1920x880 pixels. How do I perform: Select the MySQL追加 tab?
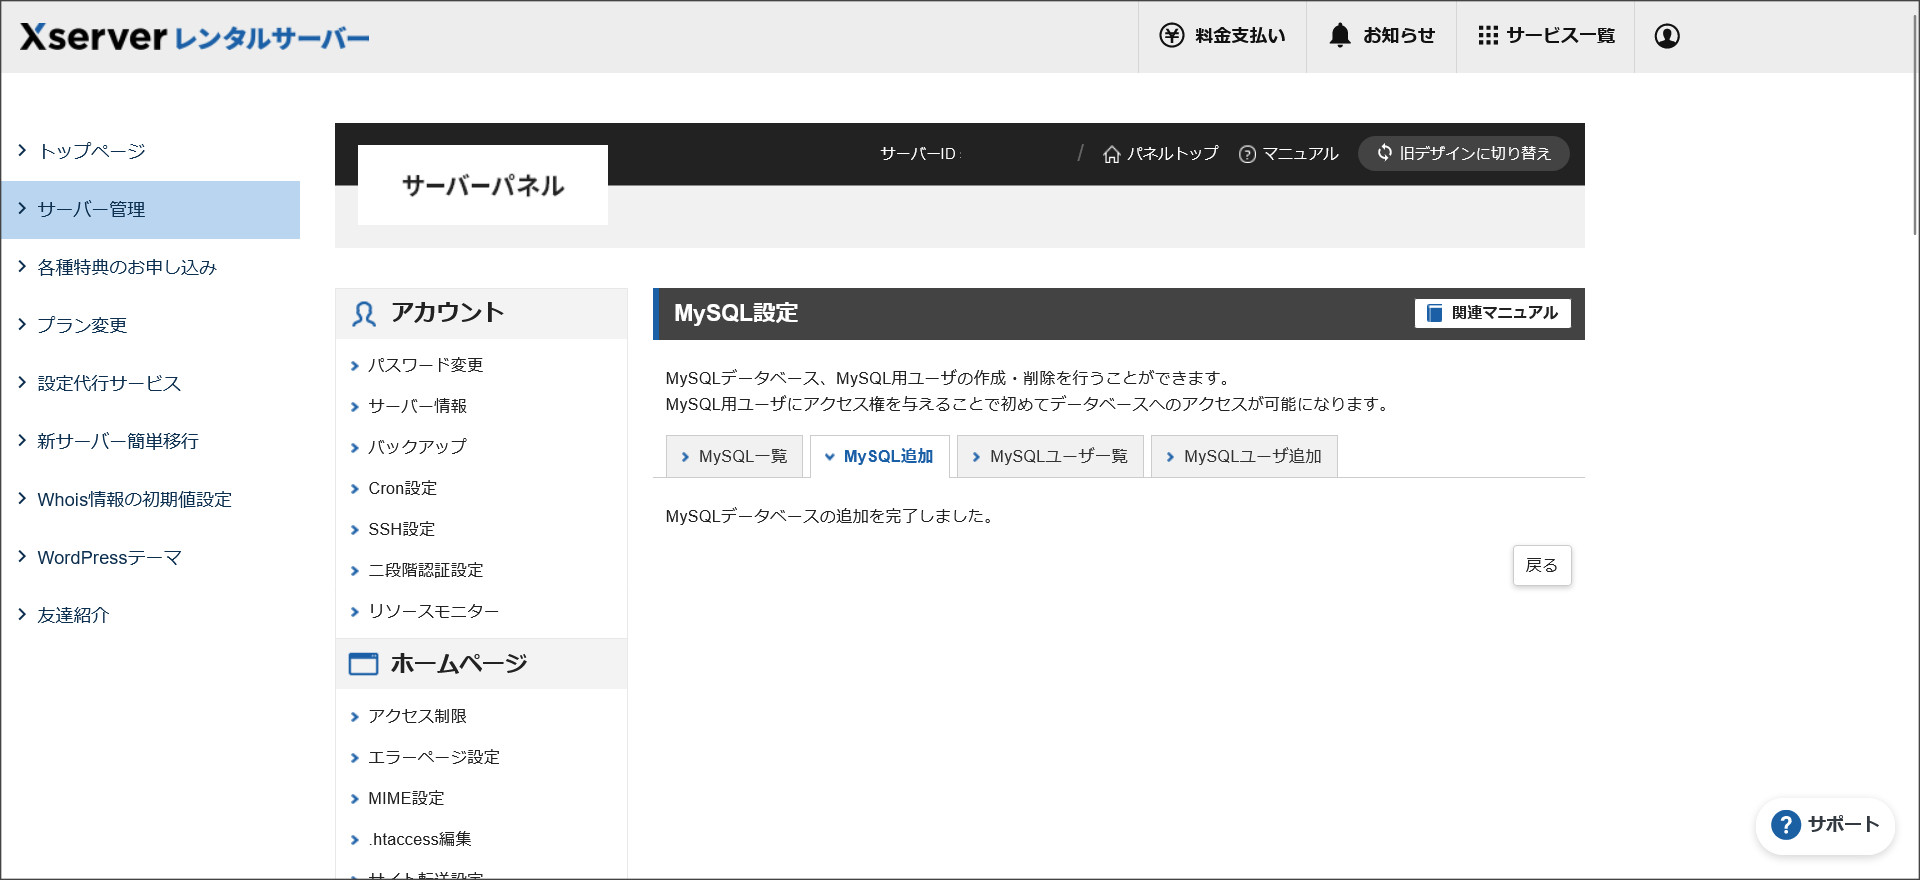879,456
